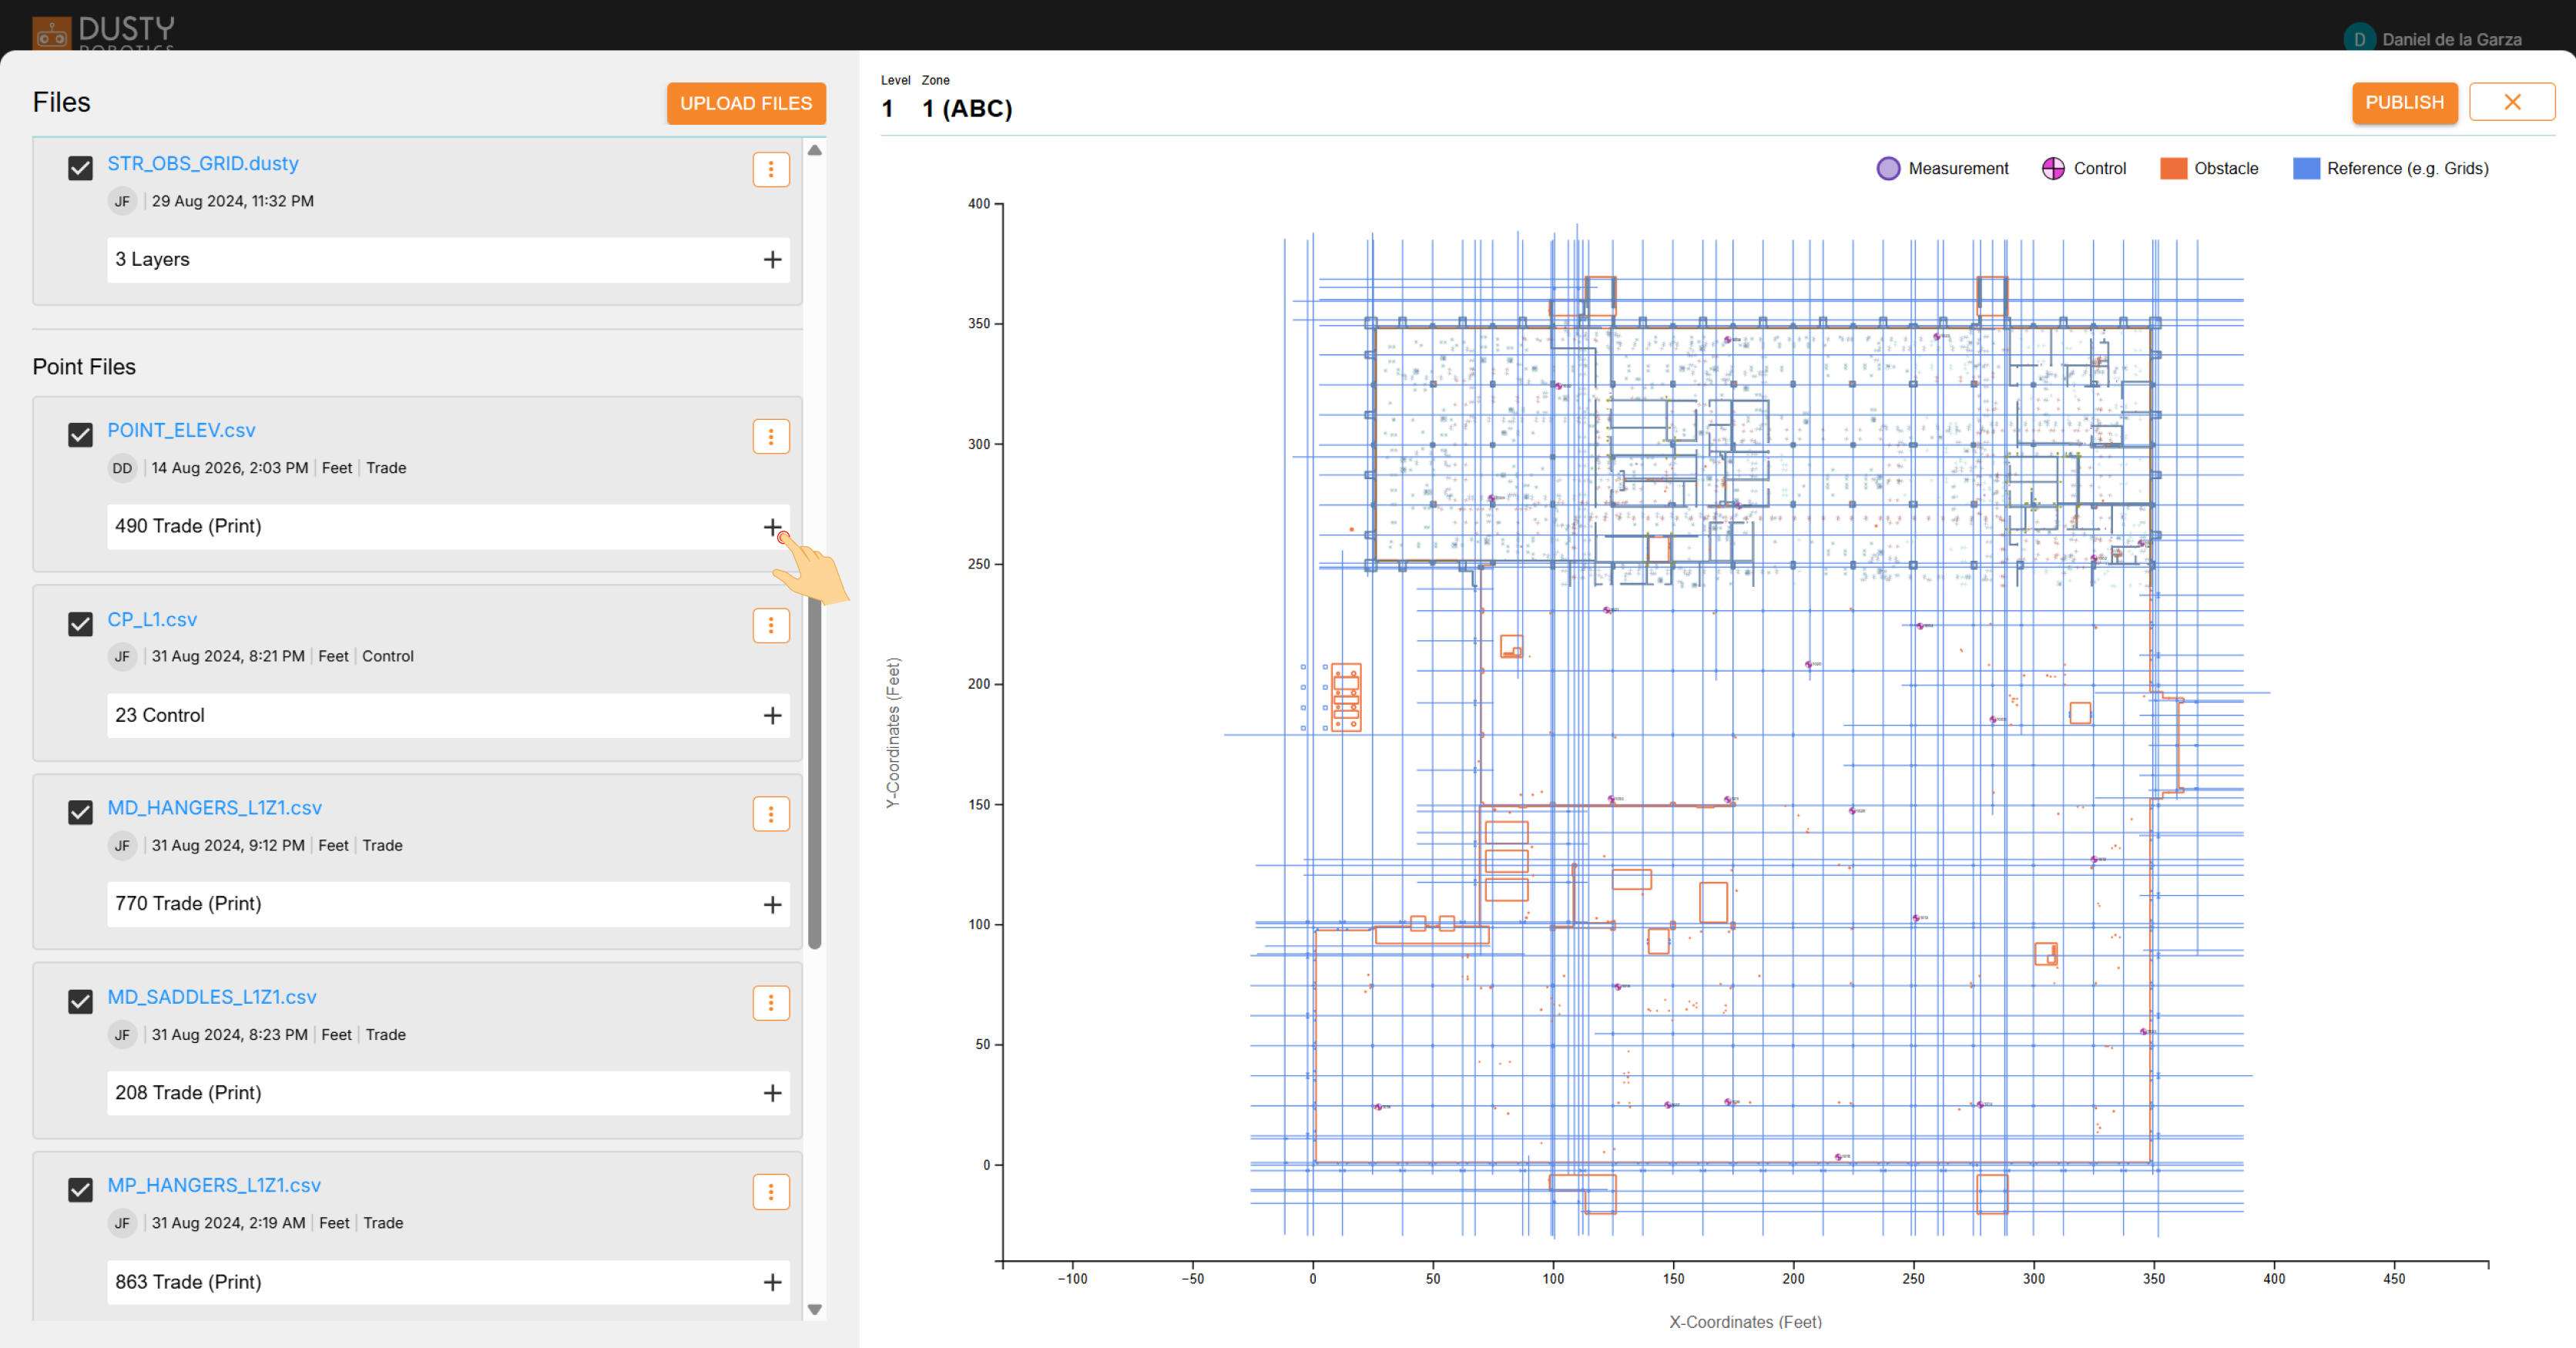Click the user name "Daniel de la Garza"

tap(2452, 39)
